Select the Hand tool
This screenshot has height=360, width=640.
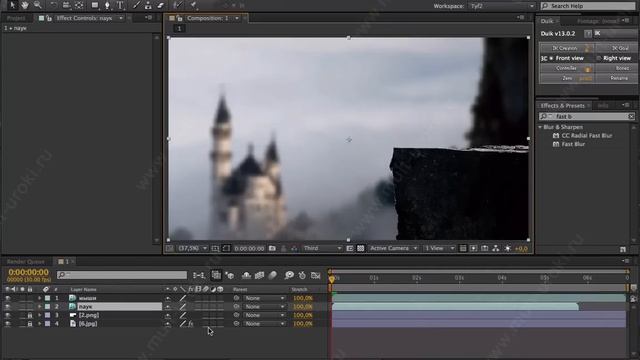pos(25,5)
